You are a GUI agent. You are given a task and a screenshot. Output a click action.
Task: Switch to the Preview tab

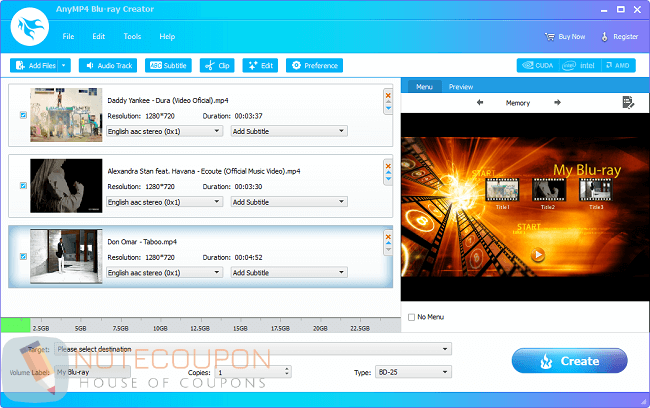[x=461, y=87]
